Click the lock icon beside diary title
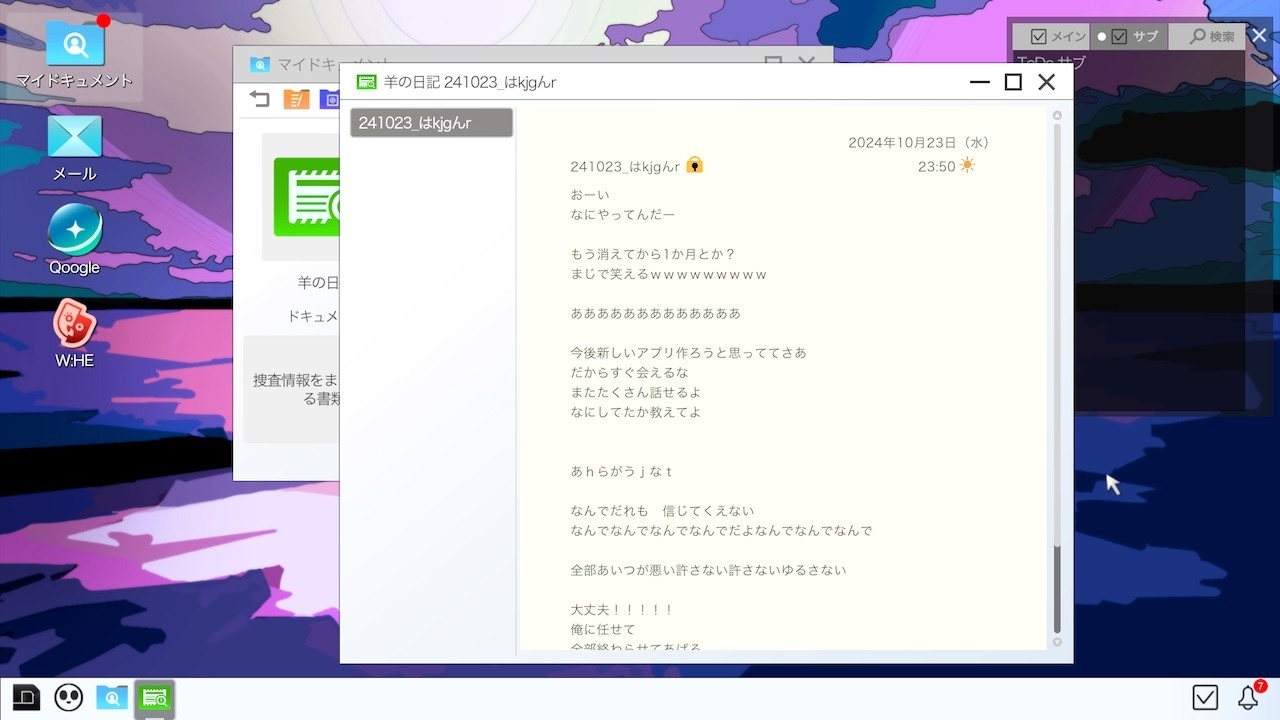Viewport: 1280px width, 720px height. tap(695, 165)
